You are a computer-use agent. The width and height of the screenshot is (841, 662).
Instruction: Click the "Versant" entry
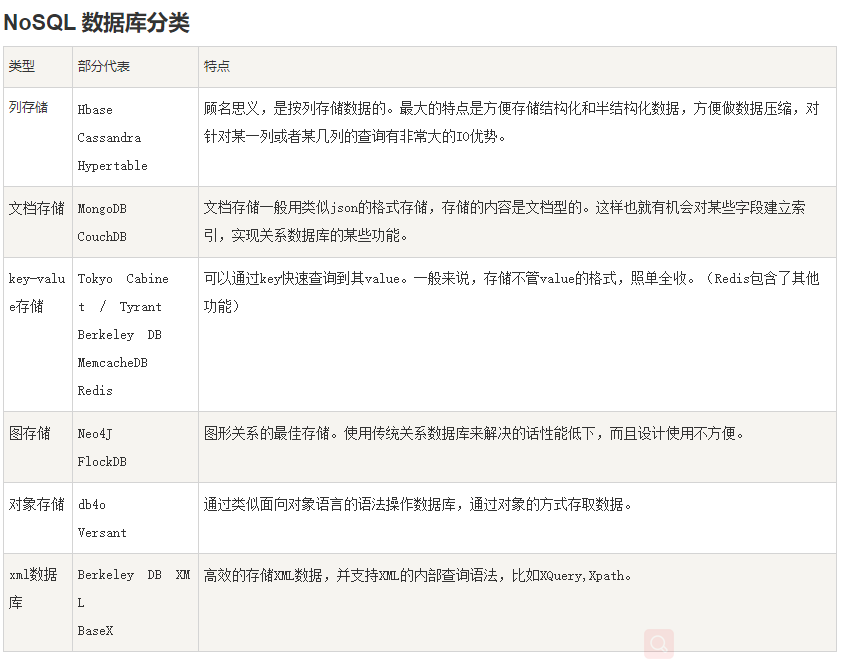[102, 533]
